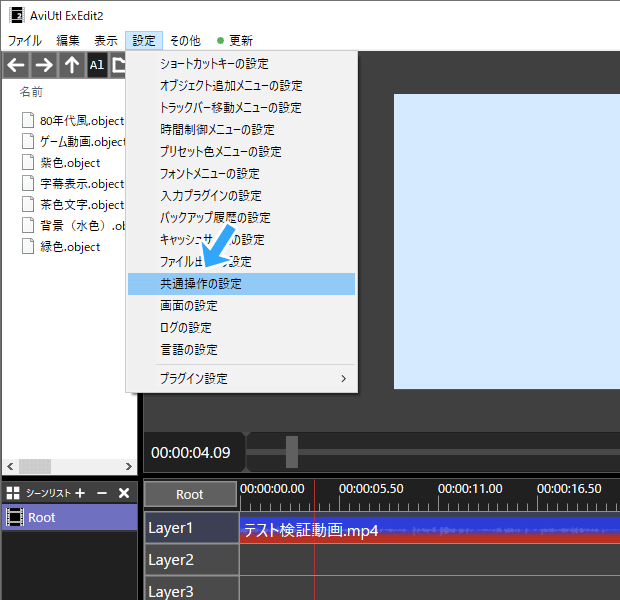Click file icon of 緑色.object

click(x=28, y=246)
